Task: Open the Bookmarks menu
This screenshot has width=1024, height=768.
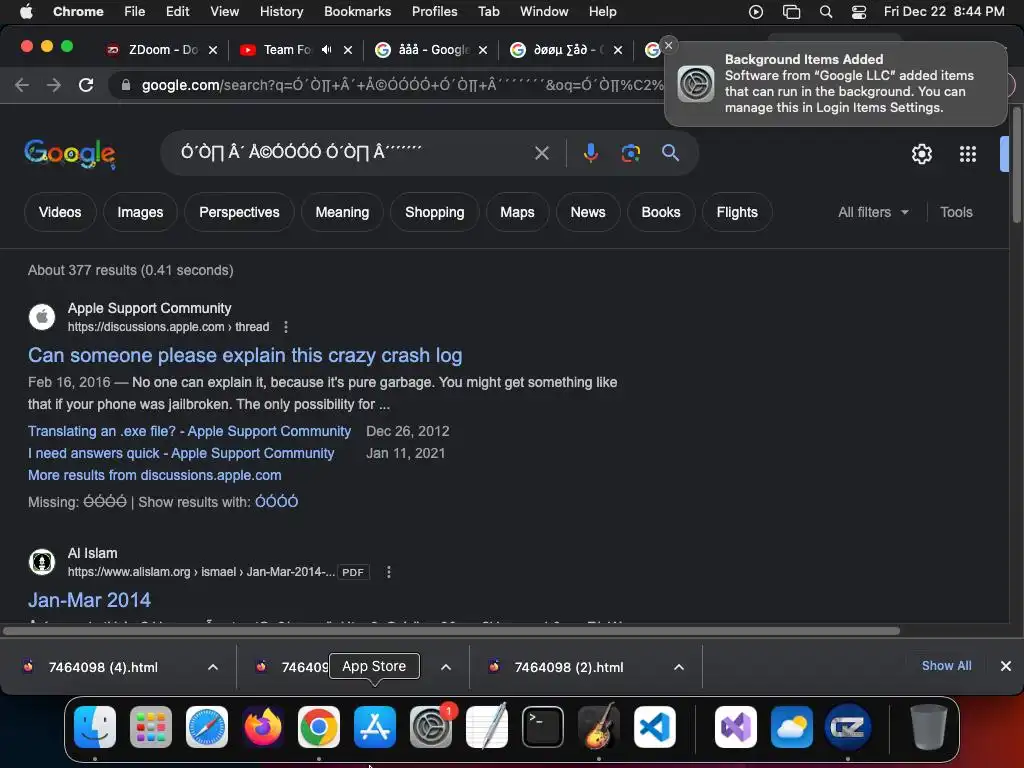Action: pyautogui.click(x=357, y=12)
